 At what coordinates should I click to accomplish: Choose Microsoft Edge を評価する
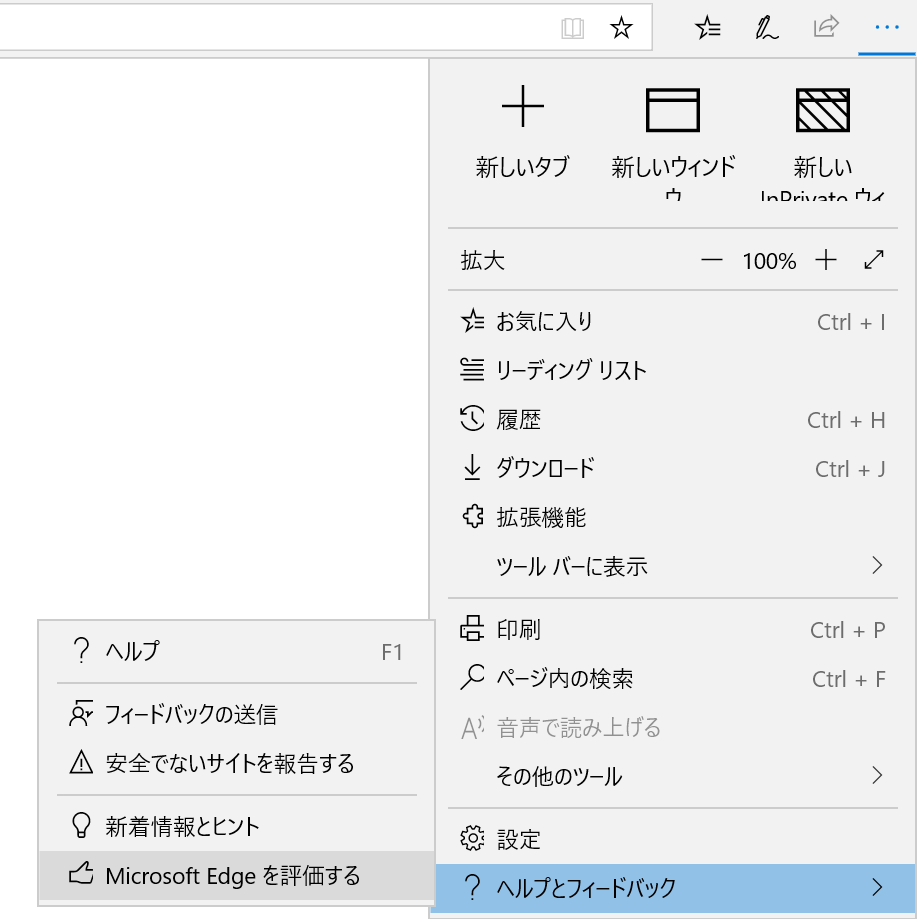237,876
